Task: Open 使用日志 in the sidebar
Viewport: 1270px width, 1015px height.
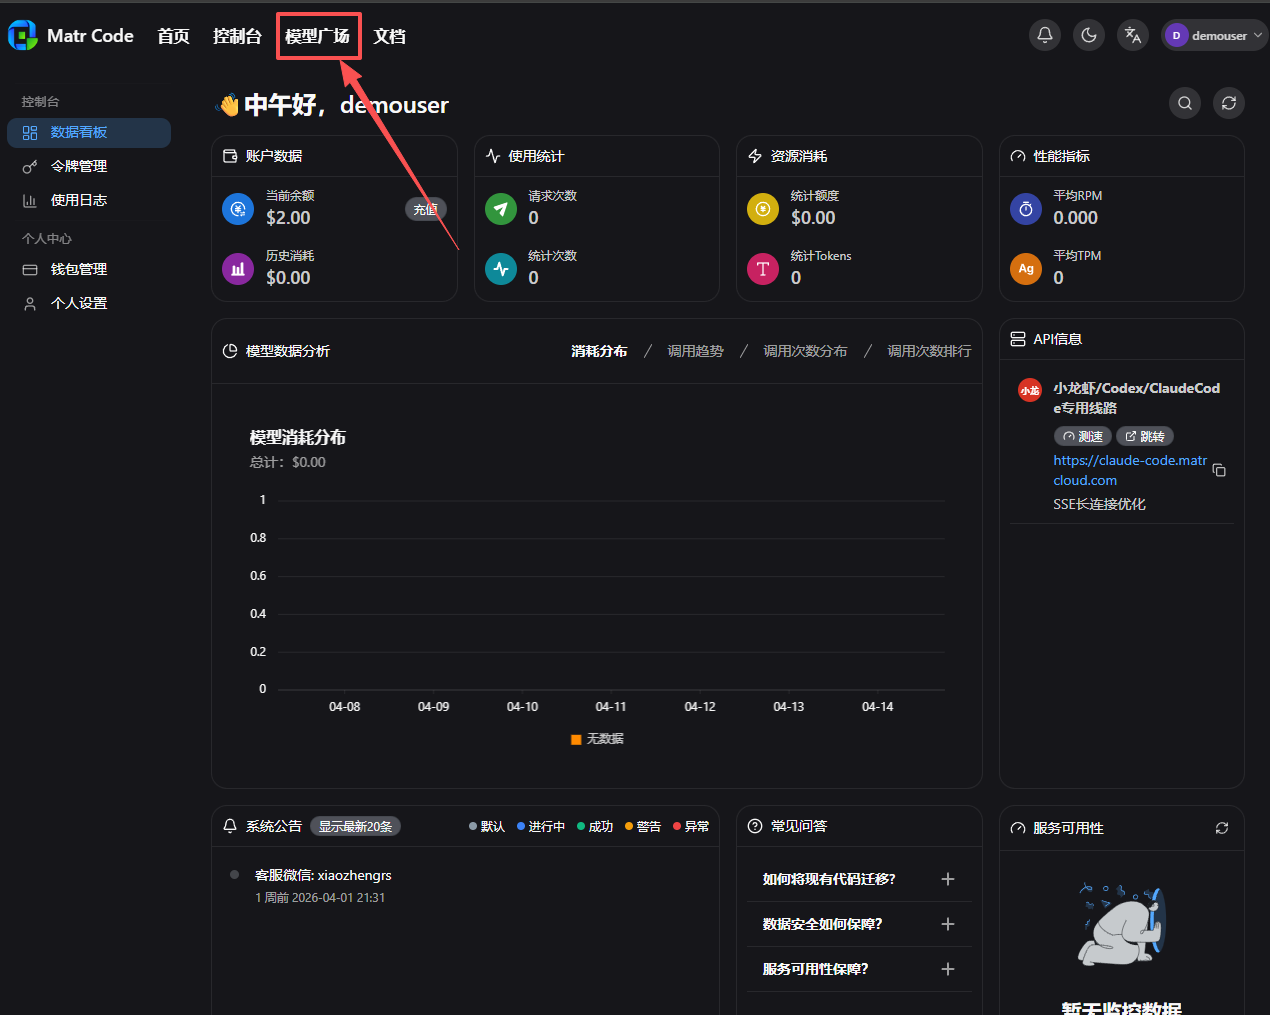Action: [x=89, y=201]
